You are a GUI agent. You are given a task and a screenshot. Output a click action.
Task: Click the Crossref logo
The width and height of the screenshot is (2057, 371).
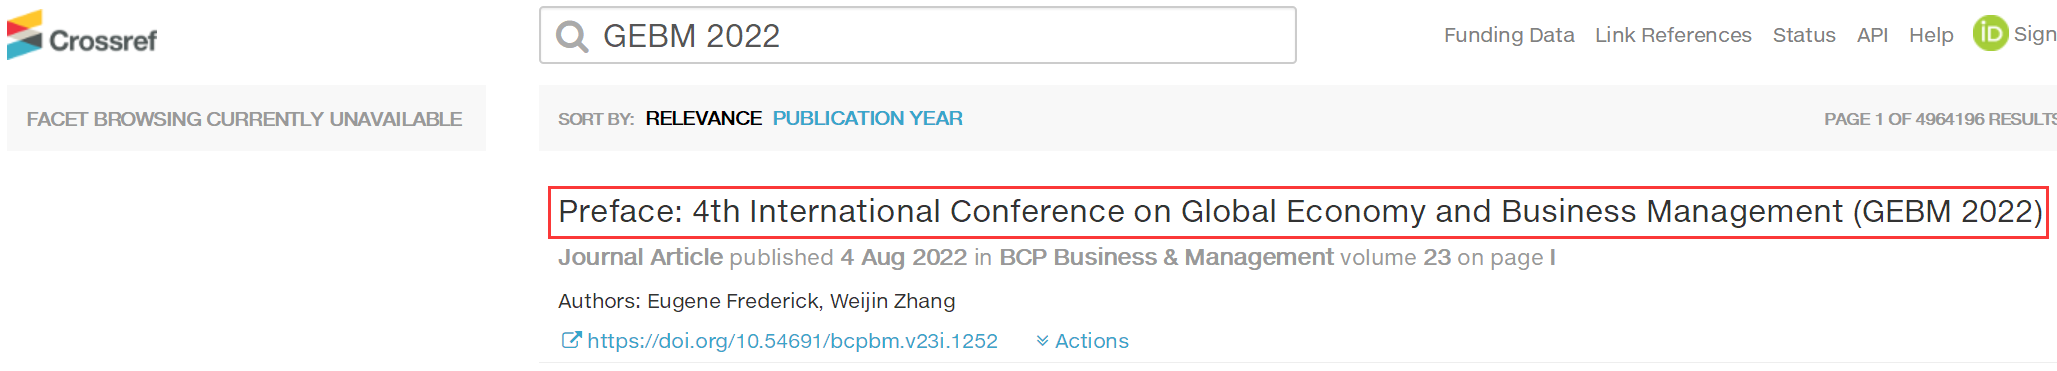pyautogui.click(x=81, y=36)
